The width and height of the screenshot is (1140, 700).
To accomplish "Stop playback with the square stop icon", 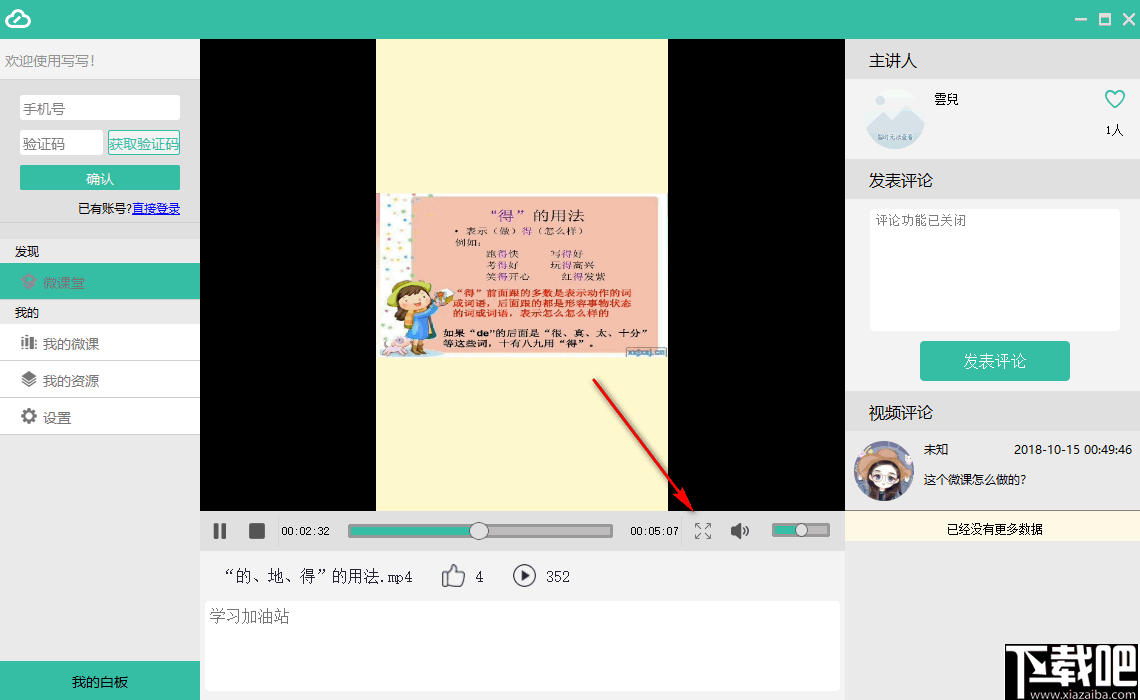I will click(x=256, y=530).
